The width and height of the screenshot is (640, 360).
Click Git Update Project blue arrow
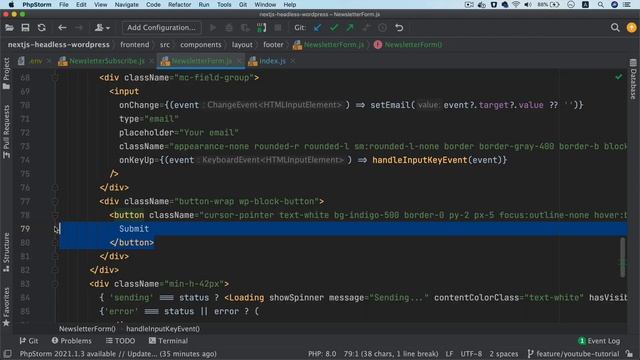pos(317,28)
